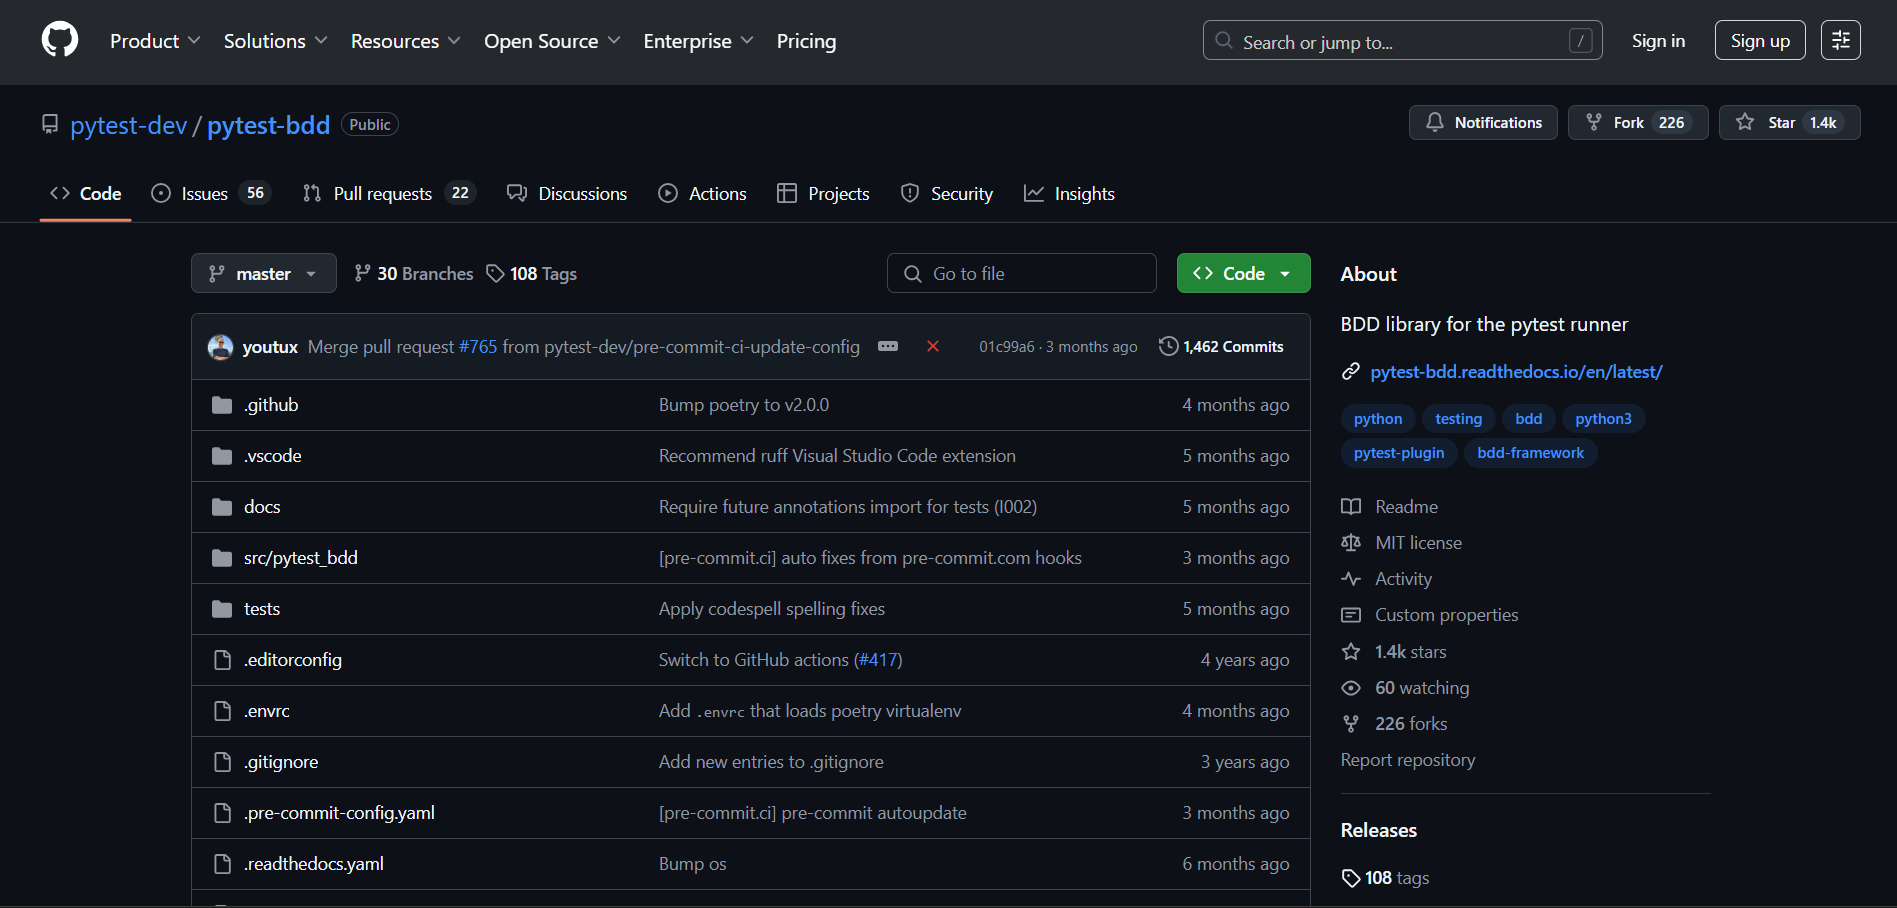Click the 108 Tags link

(x=532, y=274)
